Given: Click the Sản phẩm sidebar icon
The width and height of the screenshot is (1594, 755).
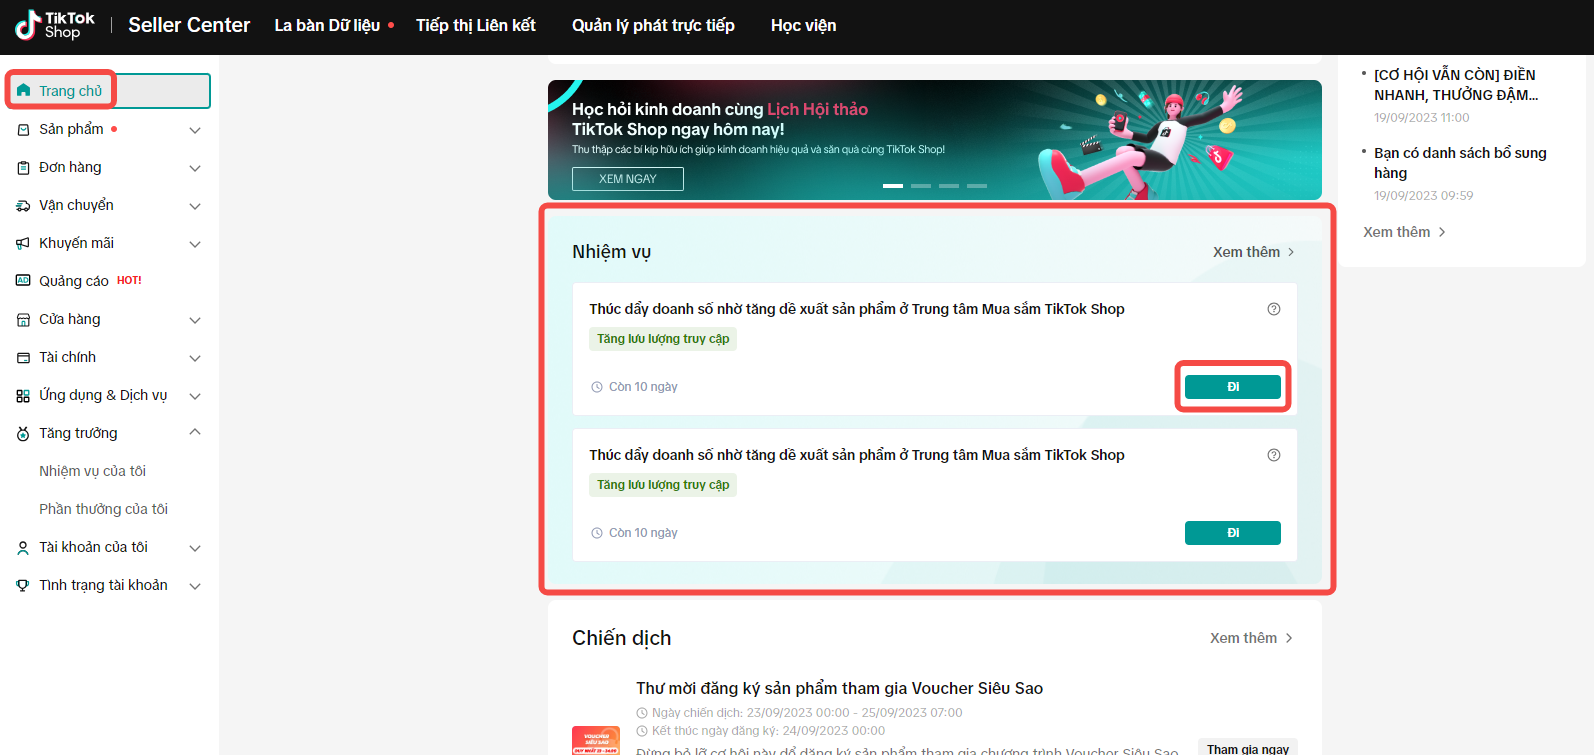Looking at the screenshot, I should (23, 130).
